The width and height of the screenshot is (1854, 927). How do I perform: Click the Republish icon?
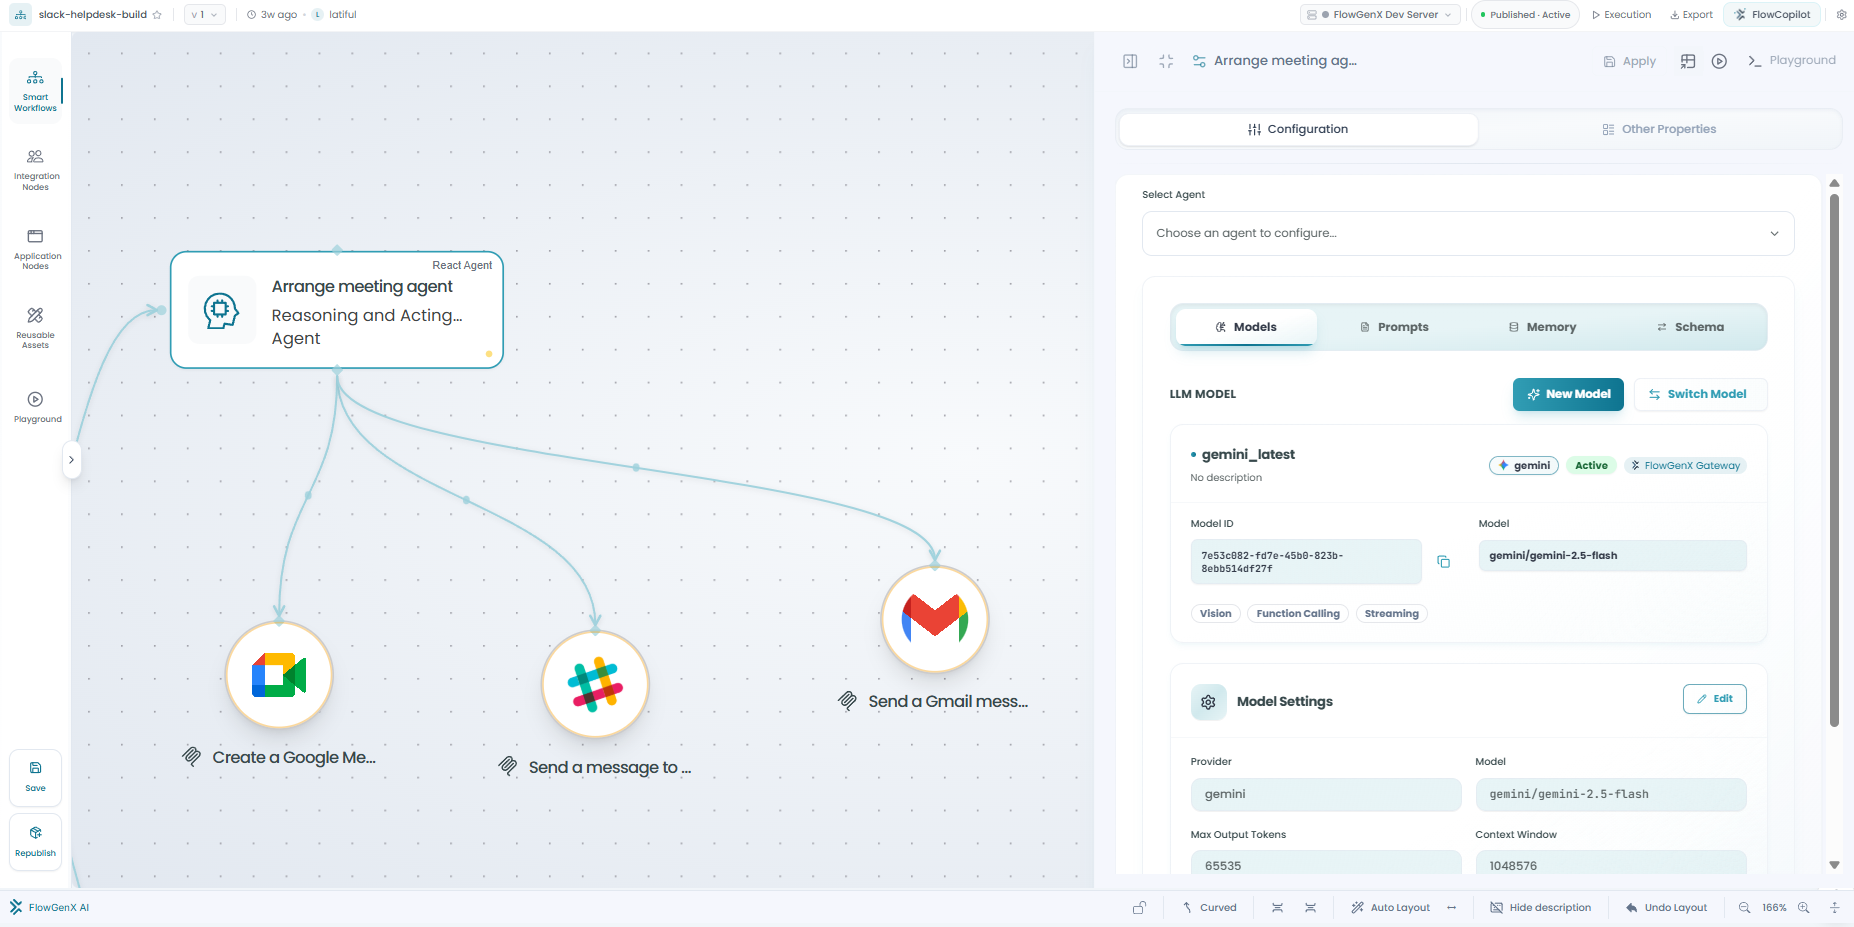point(35,842)
